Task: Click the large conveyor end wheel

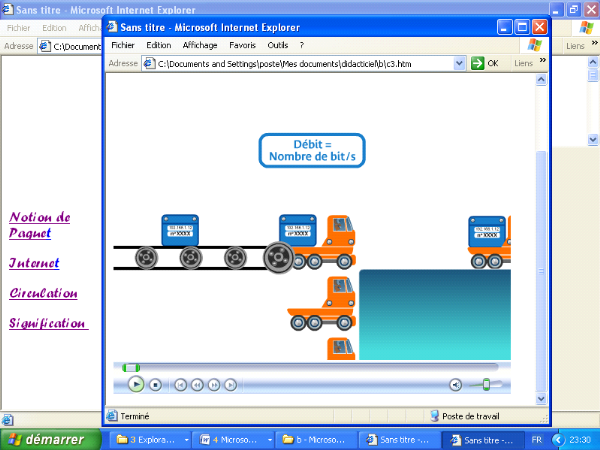Action: click(x=279, y=257)
